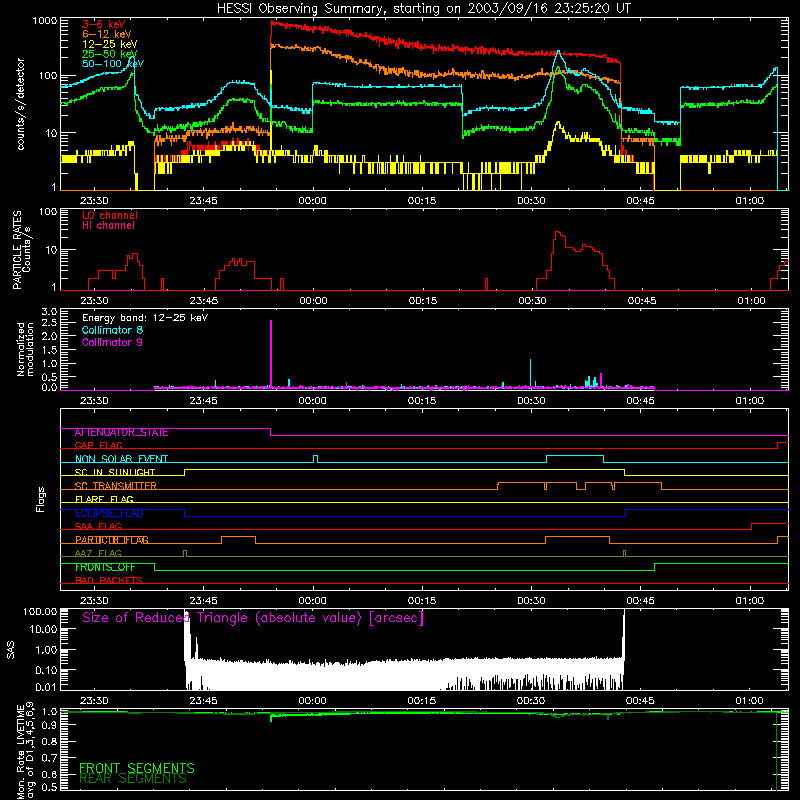Select the 6-12 keV legend label
800x800 pixels.
pos(107,34)
